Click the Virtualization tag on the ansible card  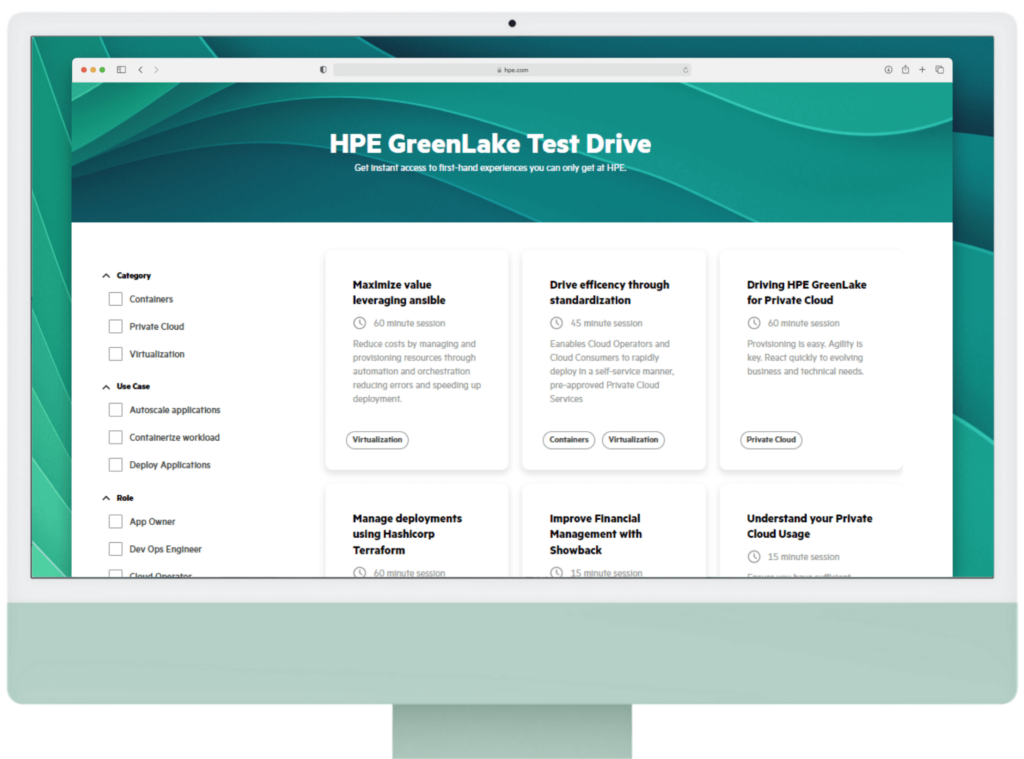click(377, 439)
